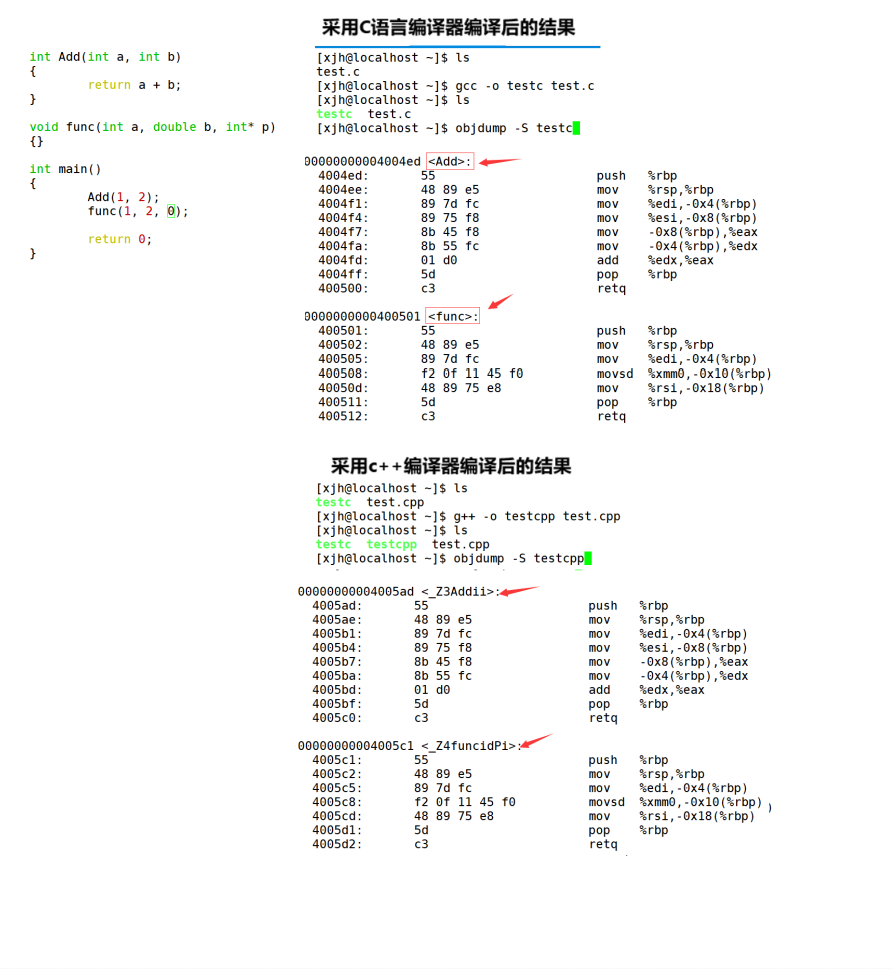This screenshot has height=969, width=894.
Task: Click the statement return a + b;
Action: (134, 85)
